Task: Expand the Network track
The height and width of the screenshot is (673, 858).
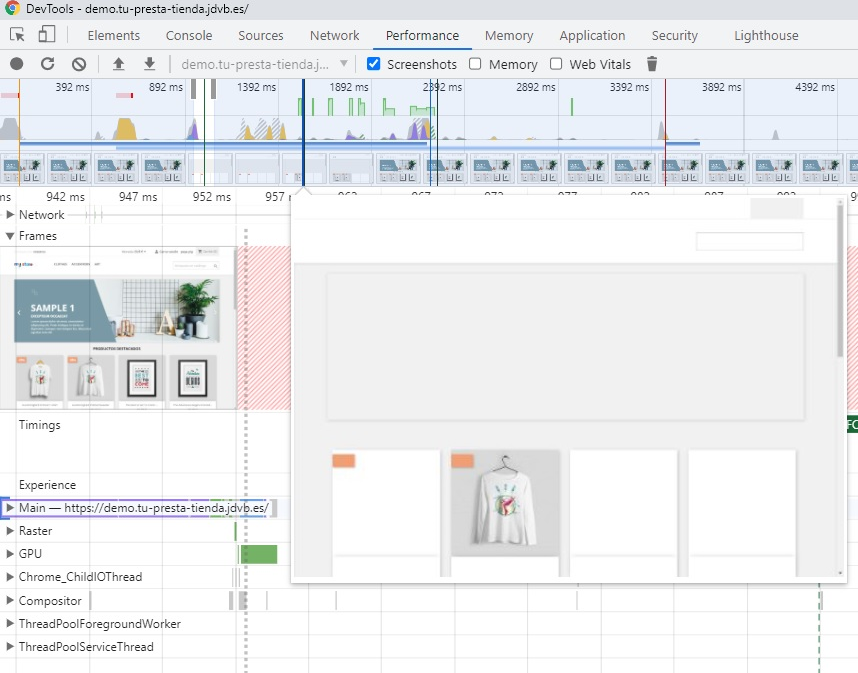Action: tap(10, 214)
